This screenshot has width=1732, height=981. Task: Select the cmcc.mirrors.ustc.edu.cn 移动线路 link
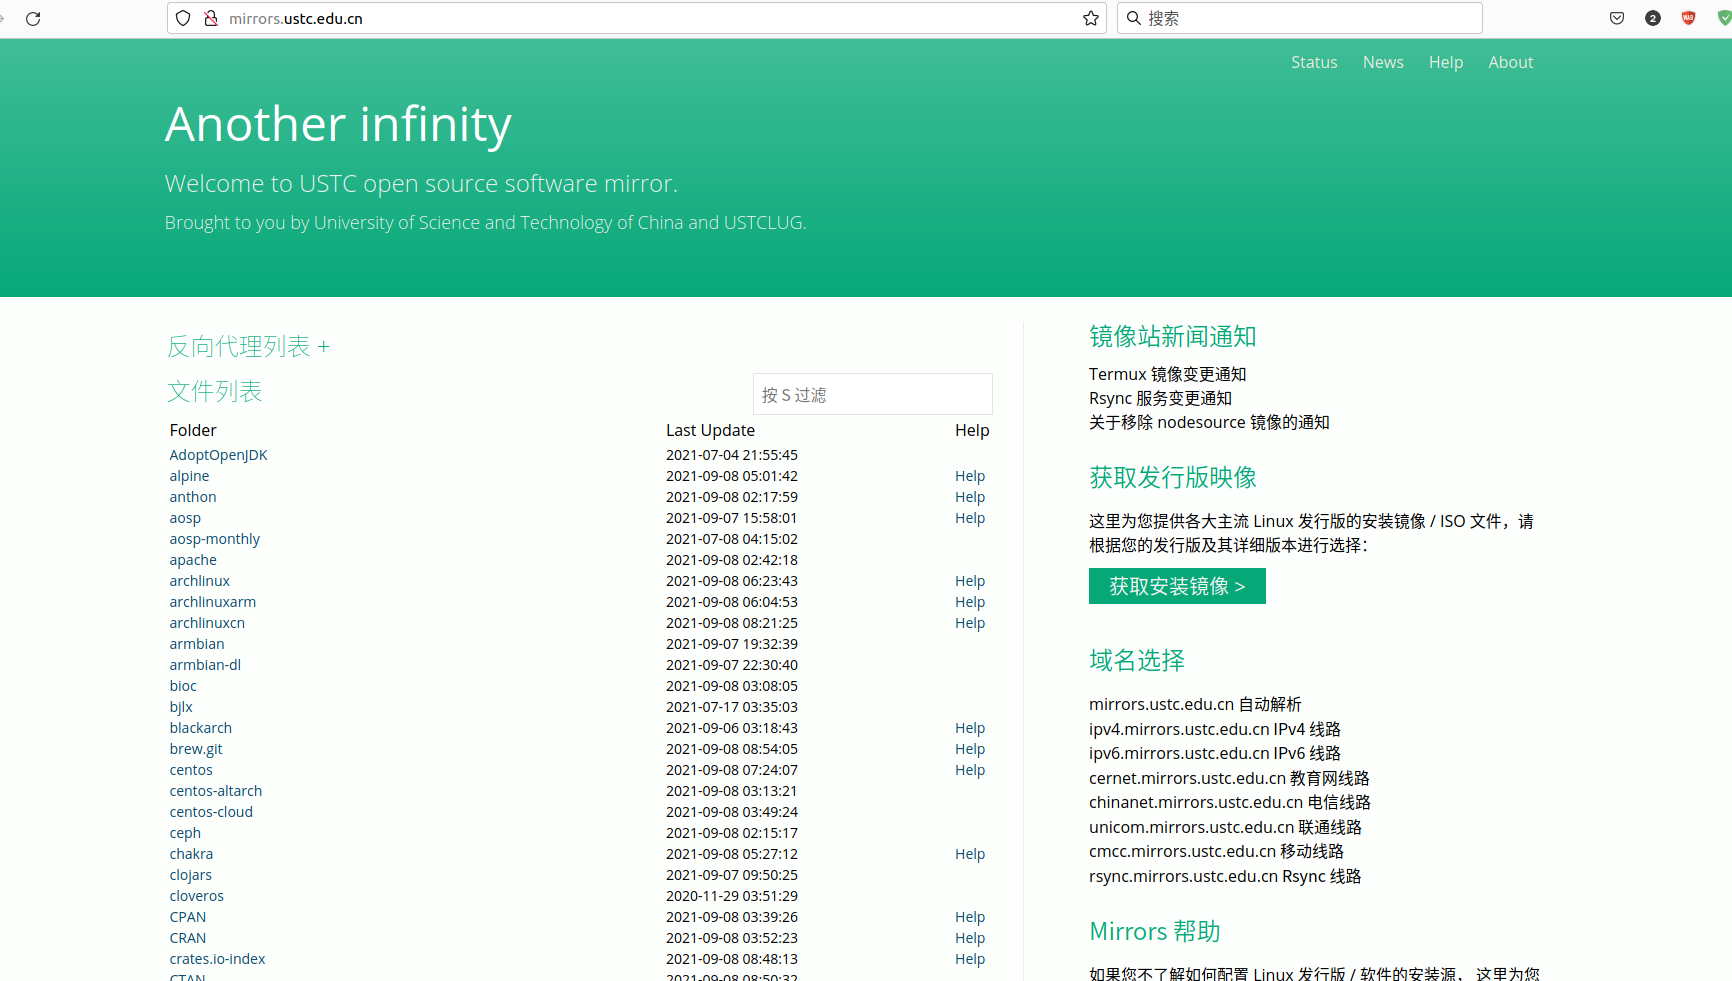(1216, 851)
